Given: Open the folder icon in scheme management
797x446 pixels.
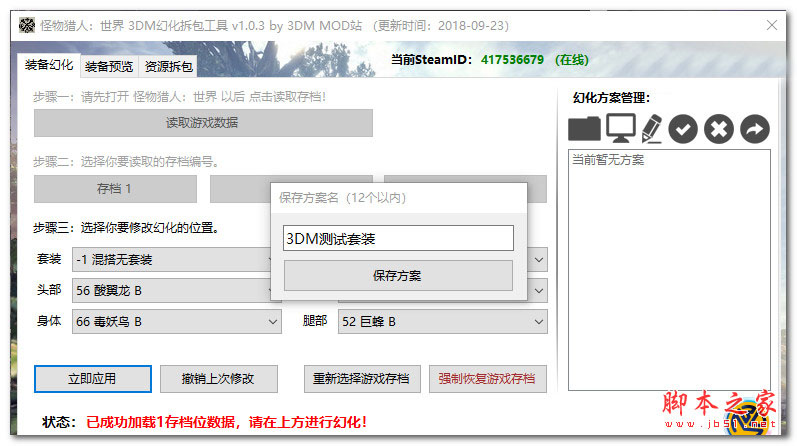Looking at the screenshot, I should 584,129.
